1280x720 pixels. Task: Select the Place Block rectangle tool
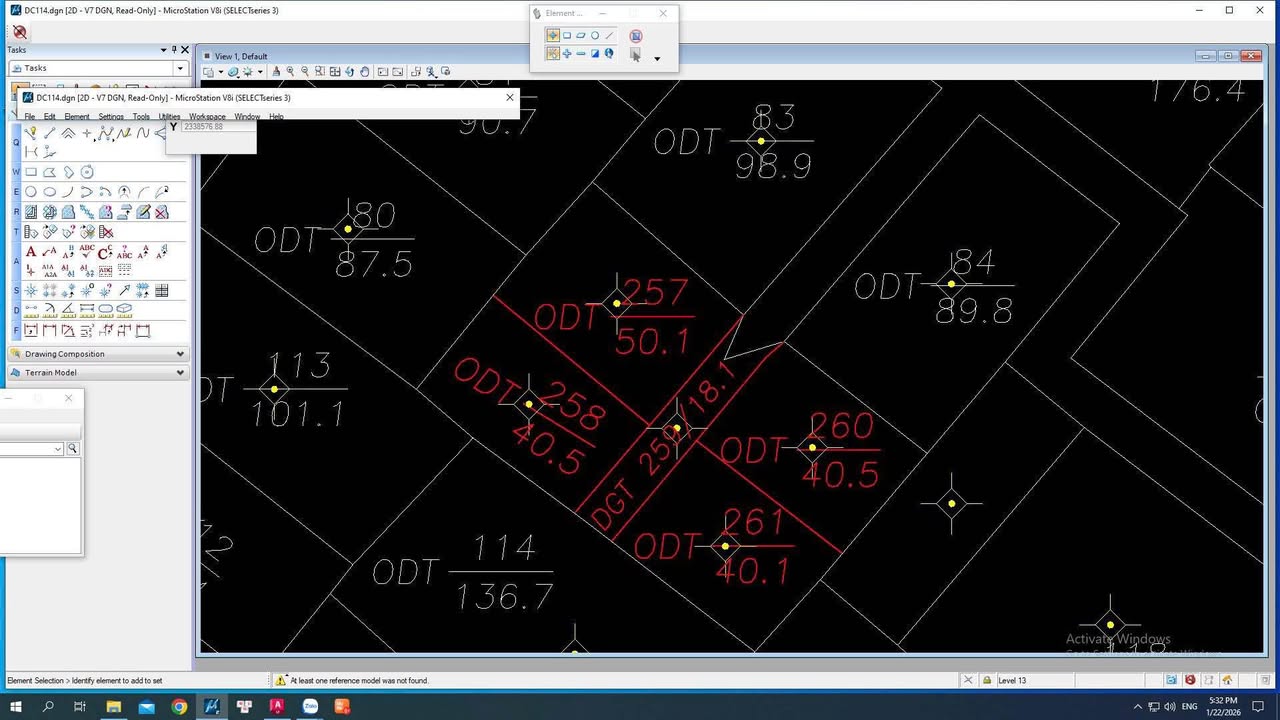(31, 172)
